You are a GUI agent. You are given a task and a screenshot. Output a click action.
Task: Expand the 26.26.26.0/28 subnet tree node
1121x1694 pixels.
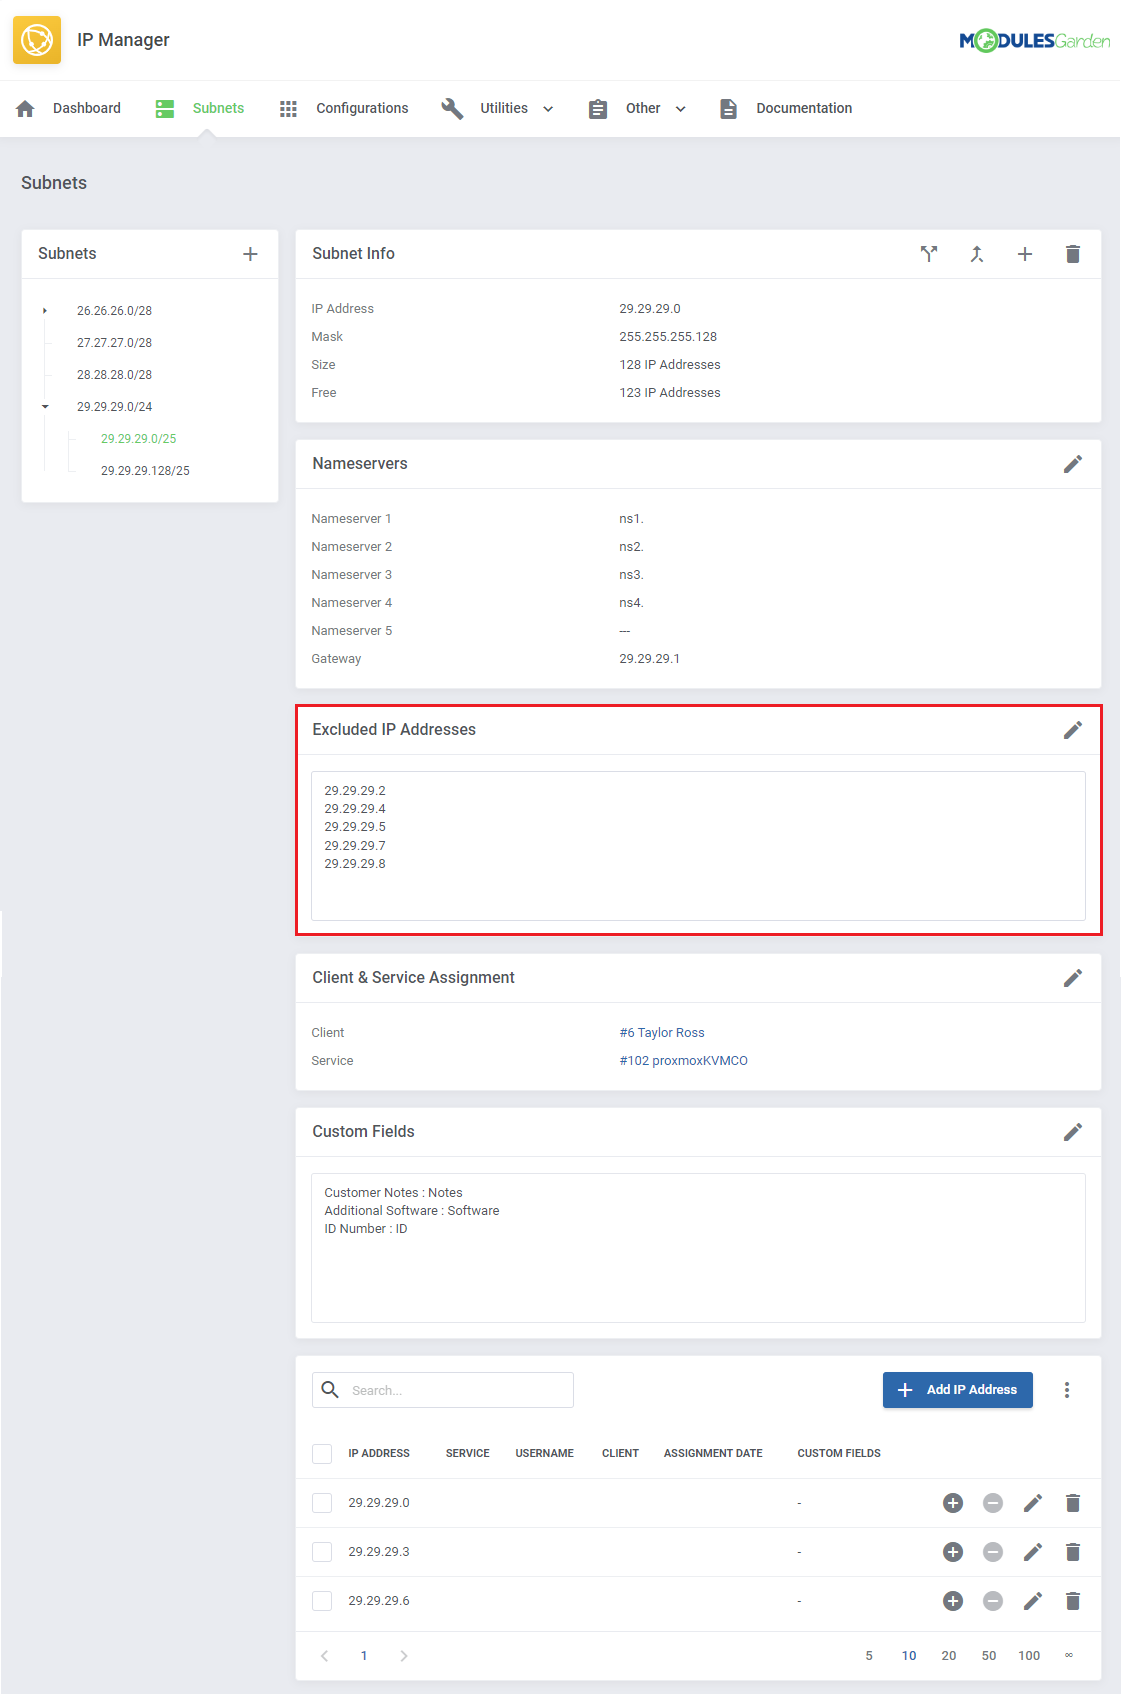point(45,311)
